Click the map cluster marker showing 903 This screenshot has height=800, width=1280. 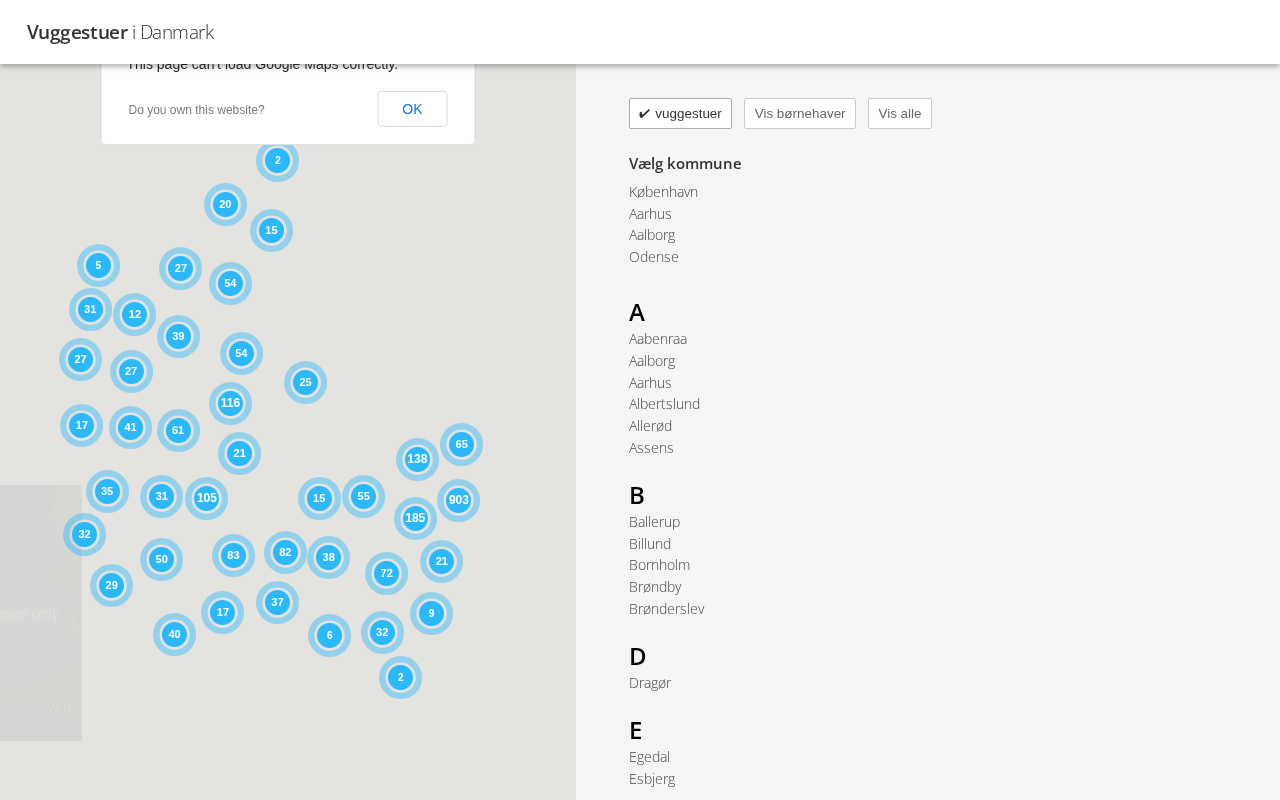458,500
